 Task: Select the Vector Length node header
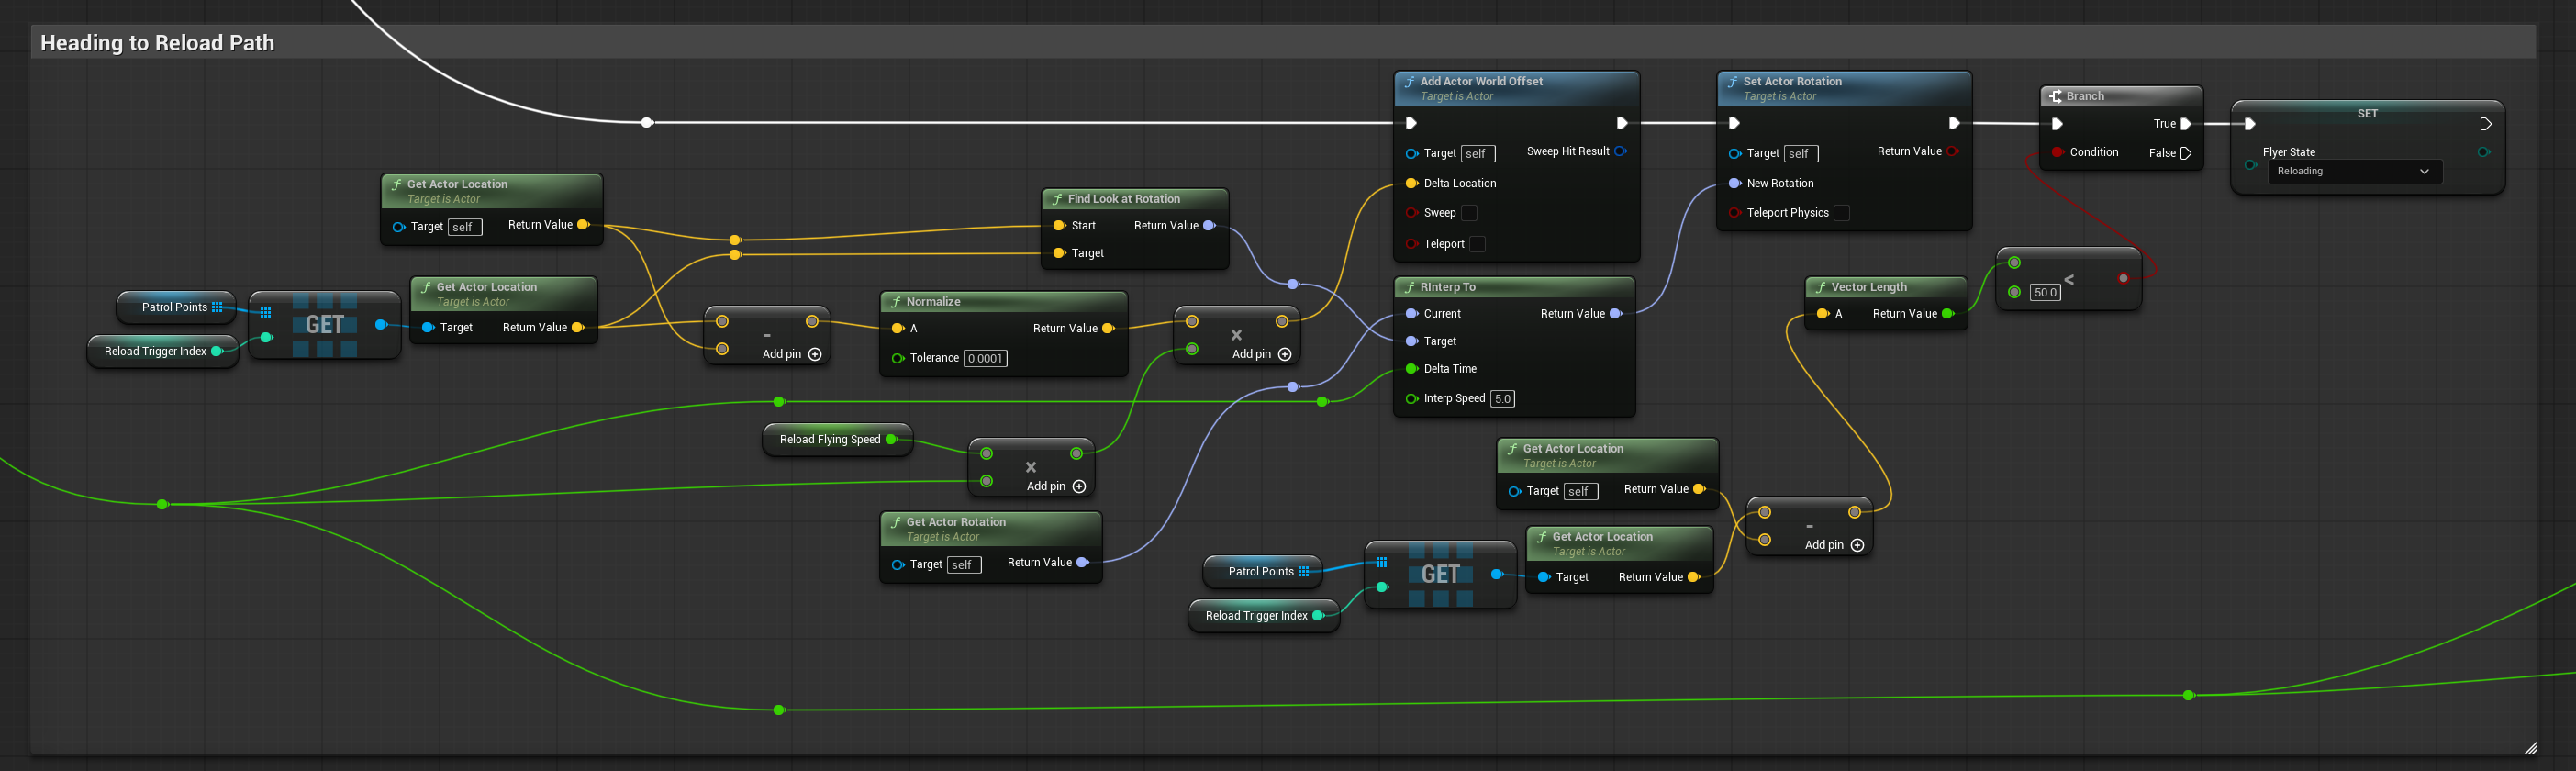click(x=1885, y=287)
